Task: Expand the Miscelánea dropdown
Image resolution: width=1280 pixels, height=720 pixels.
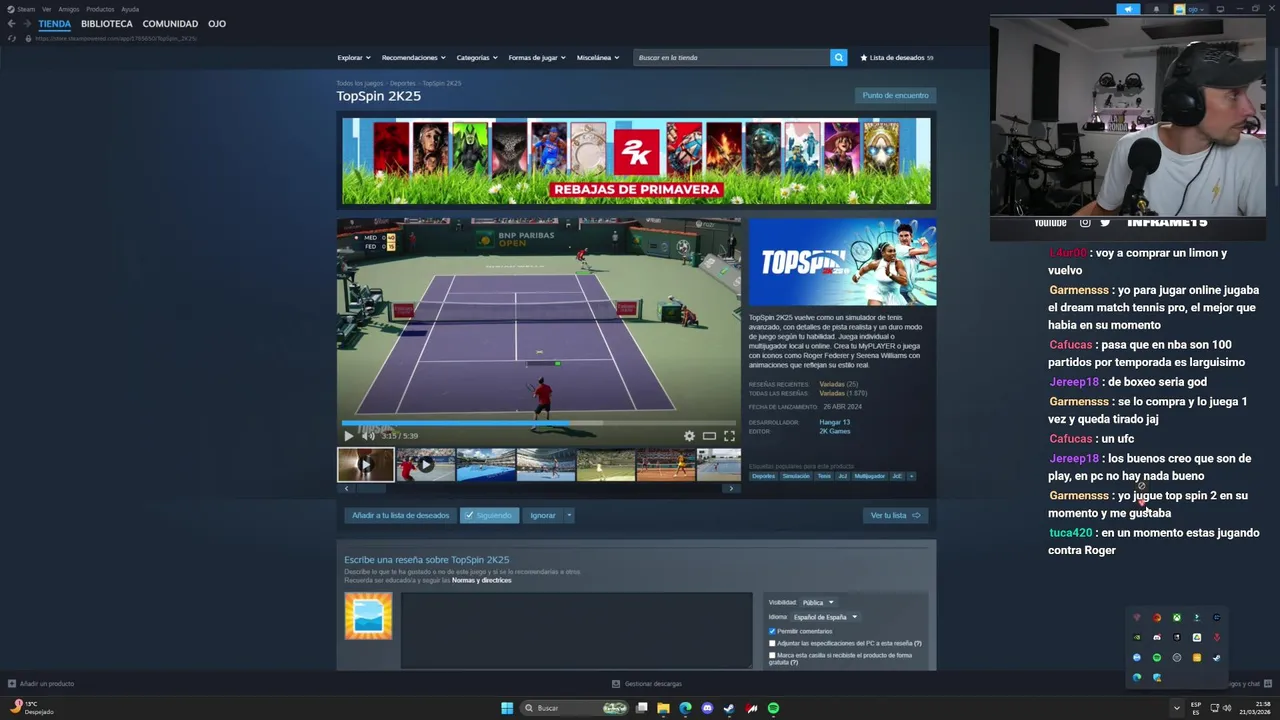Action: pos(598,58)
